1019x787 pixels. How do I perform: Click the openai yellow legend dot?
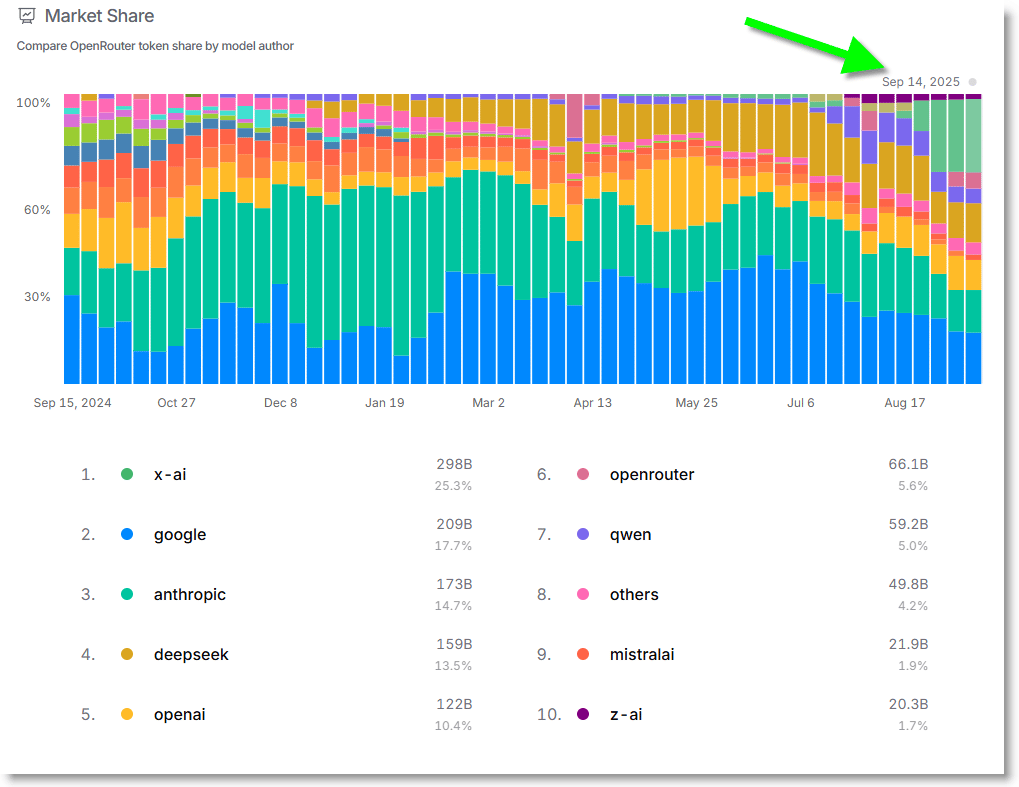(x=127, y=714)
